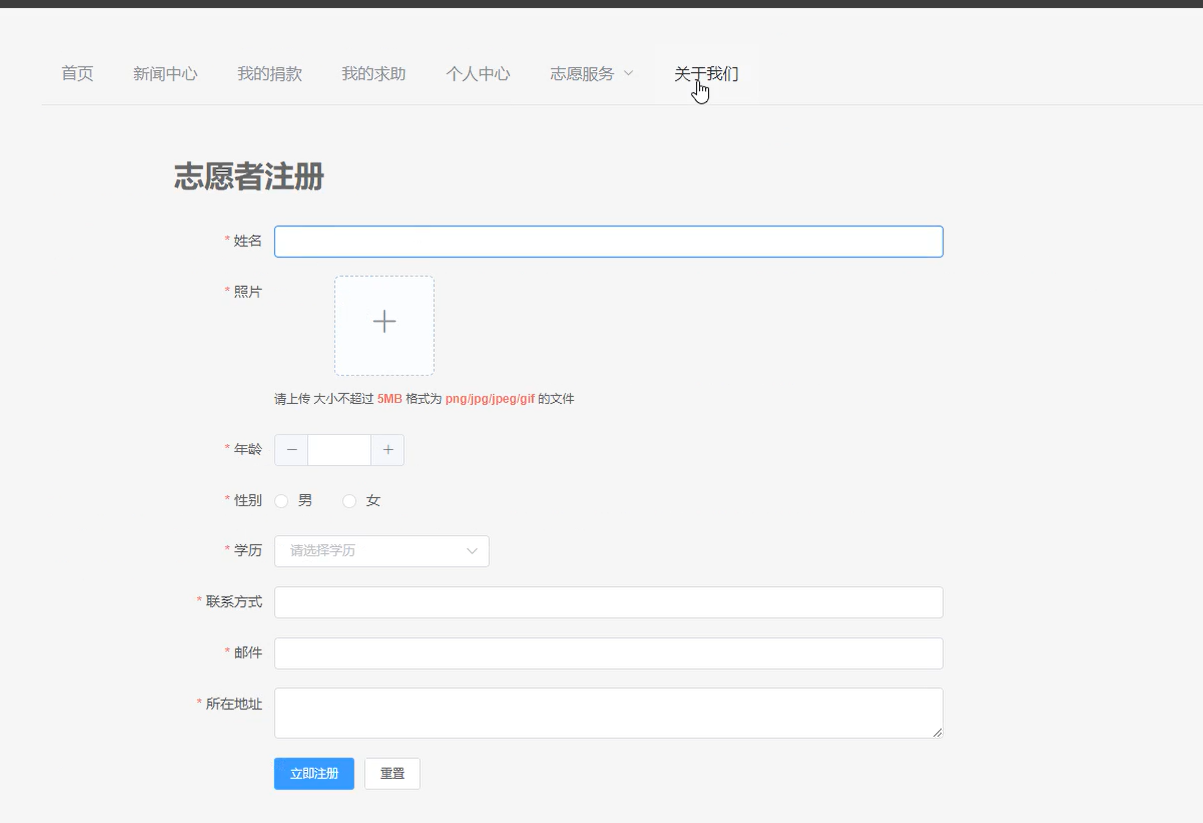Open 我的捐款 menu item
The height and width of the screenshot is (823, 1203).
click(269, 74)
